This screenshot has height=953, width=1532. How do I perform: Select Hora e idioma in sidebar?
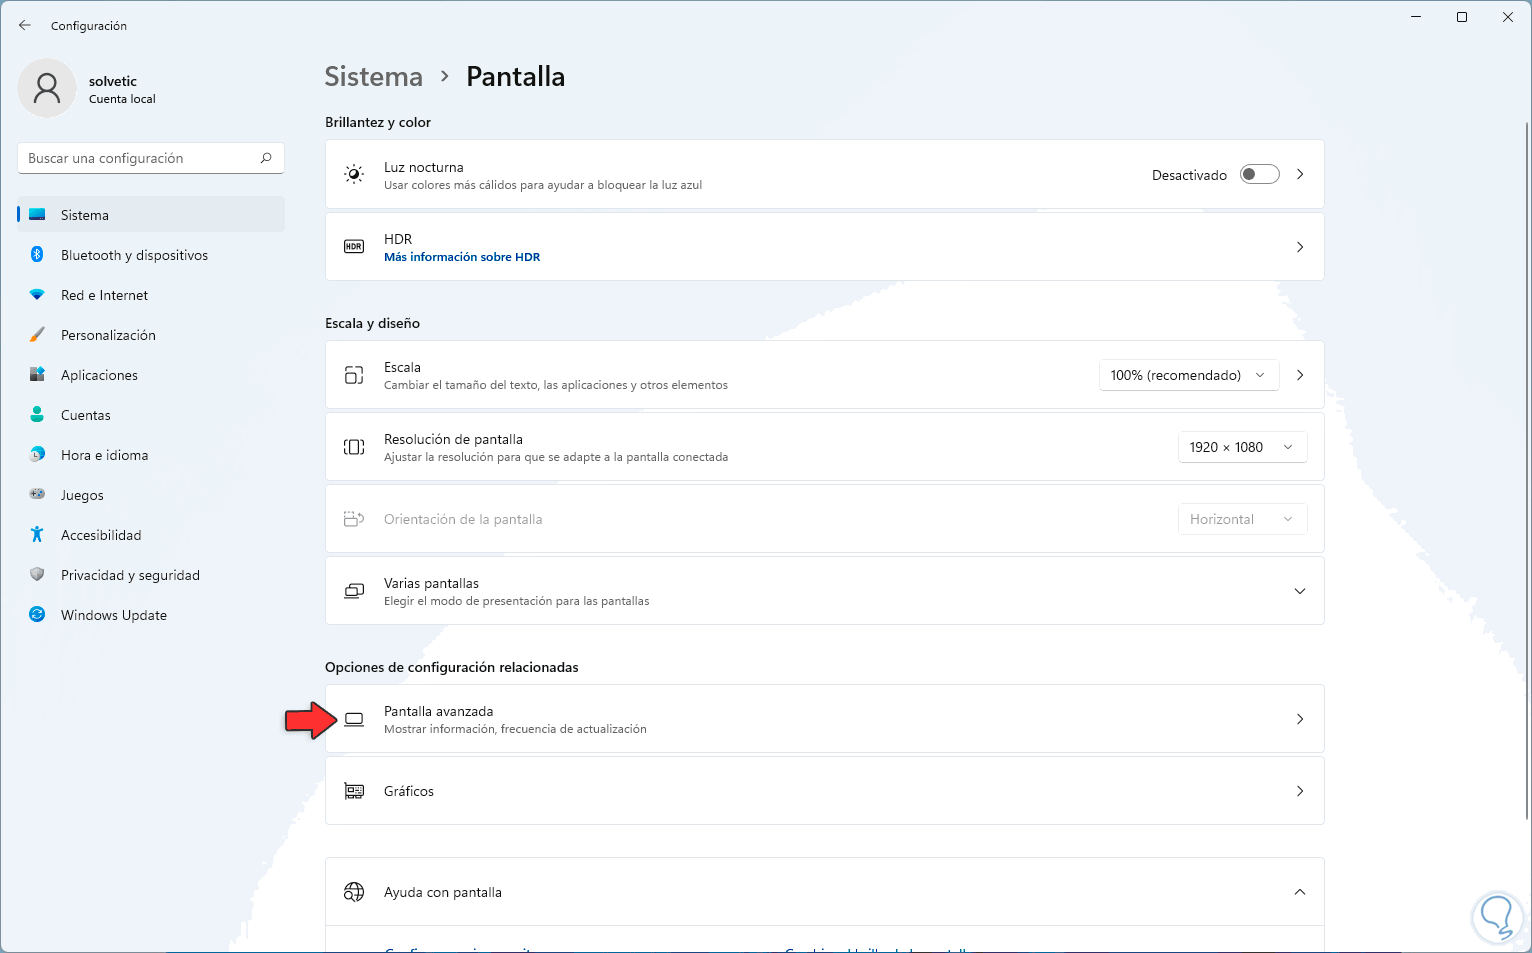tap(104, 455)
